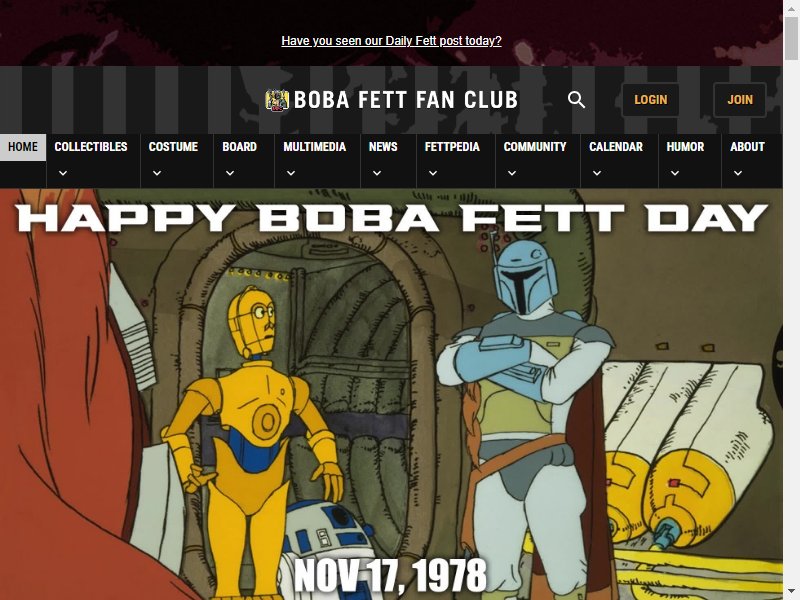Expand the Collectibles menu chevron
The image size is (800, 600).
pos(63,173)
